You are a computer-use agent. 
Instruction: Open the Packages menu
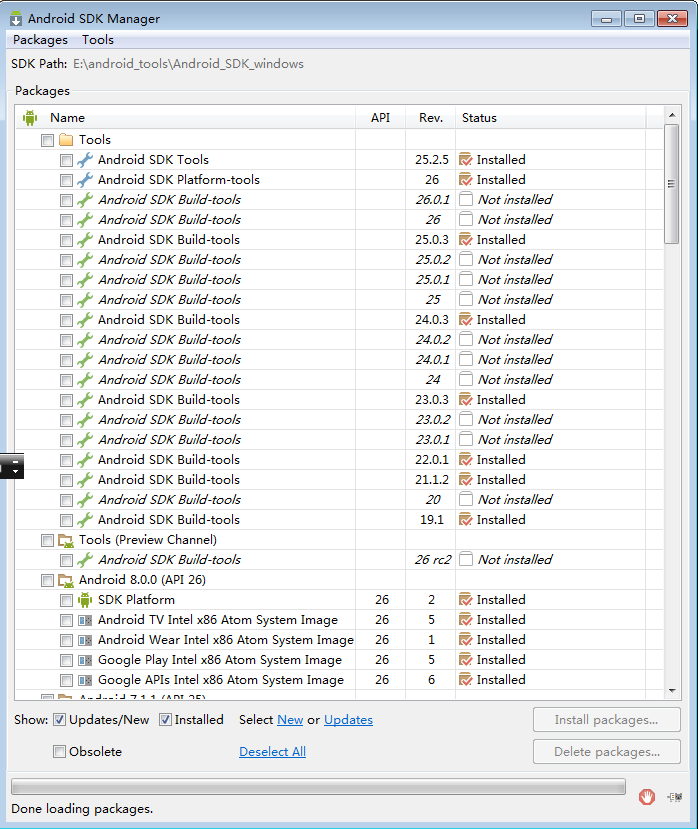pyautogui.click(x=40, y=40)
